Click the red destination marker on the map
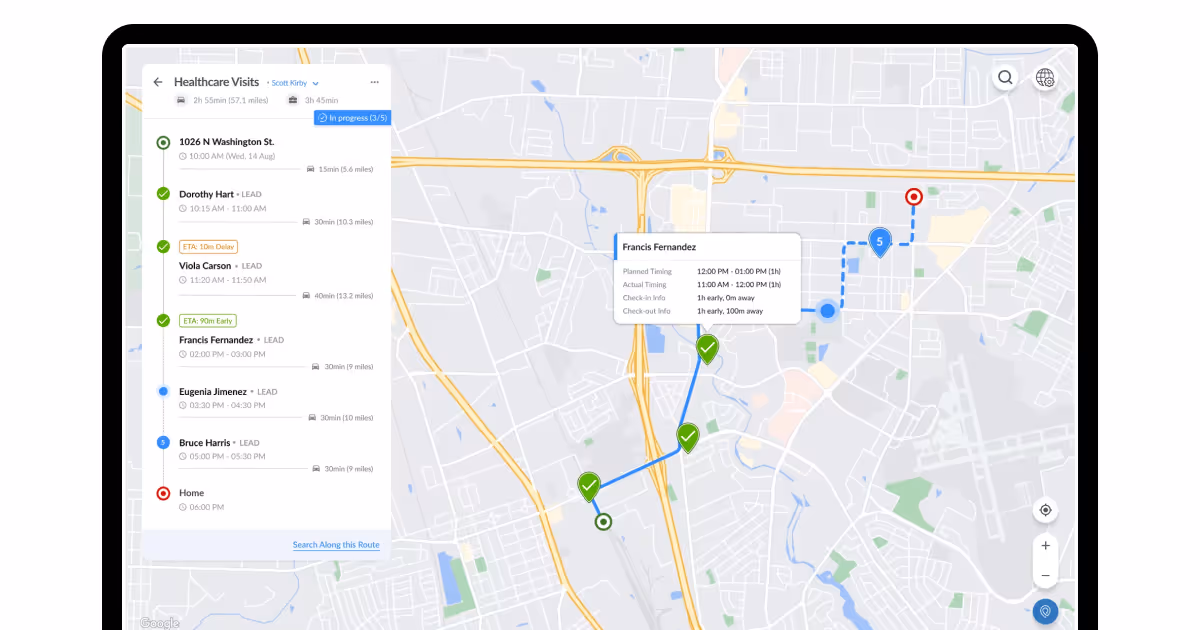1200x630 pixels. click(913, 197)
